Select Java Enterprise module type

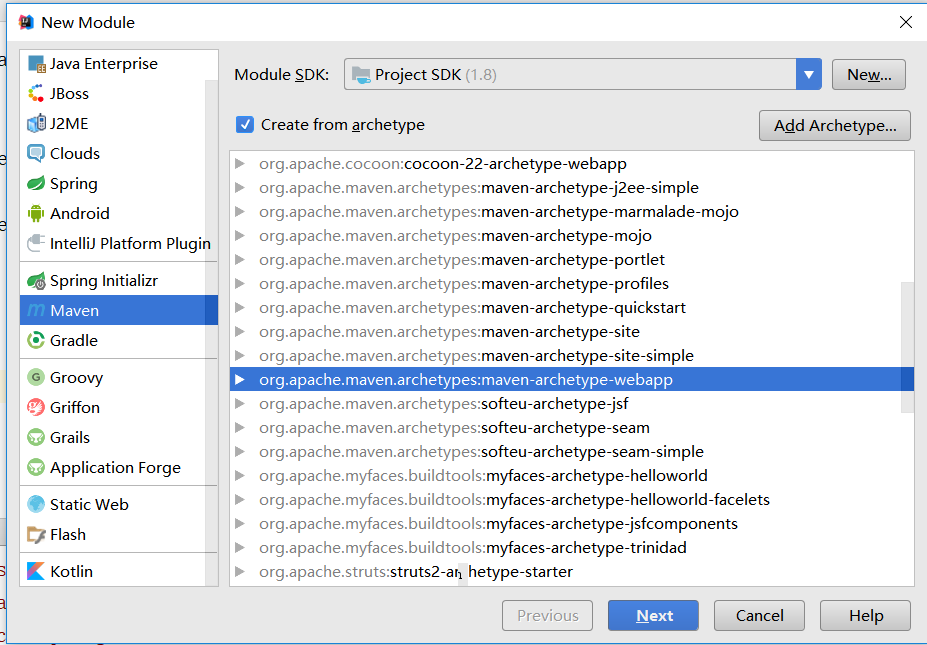(x=119, y=64)
